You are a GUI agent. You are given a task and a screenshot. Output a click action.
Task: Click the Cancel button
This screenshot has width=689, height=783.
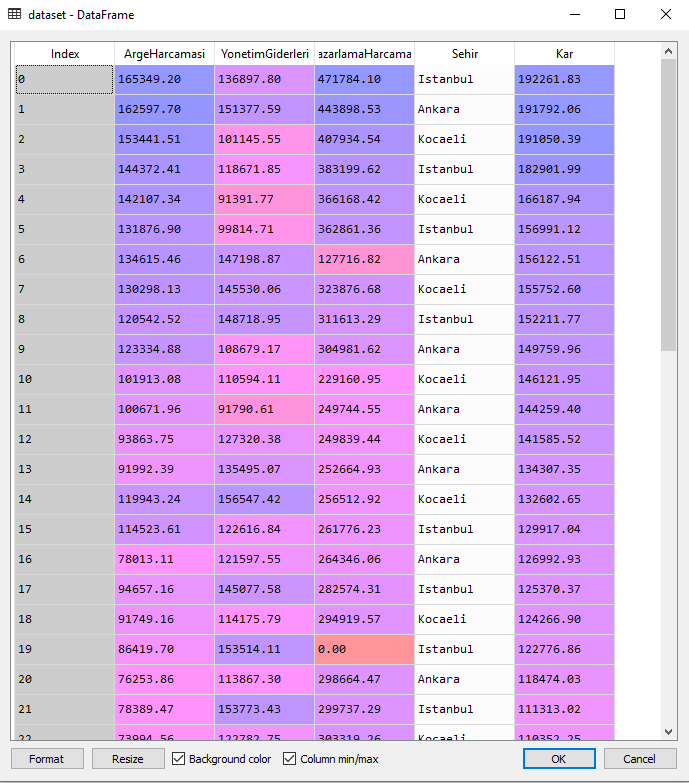640,759
